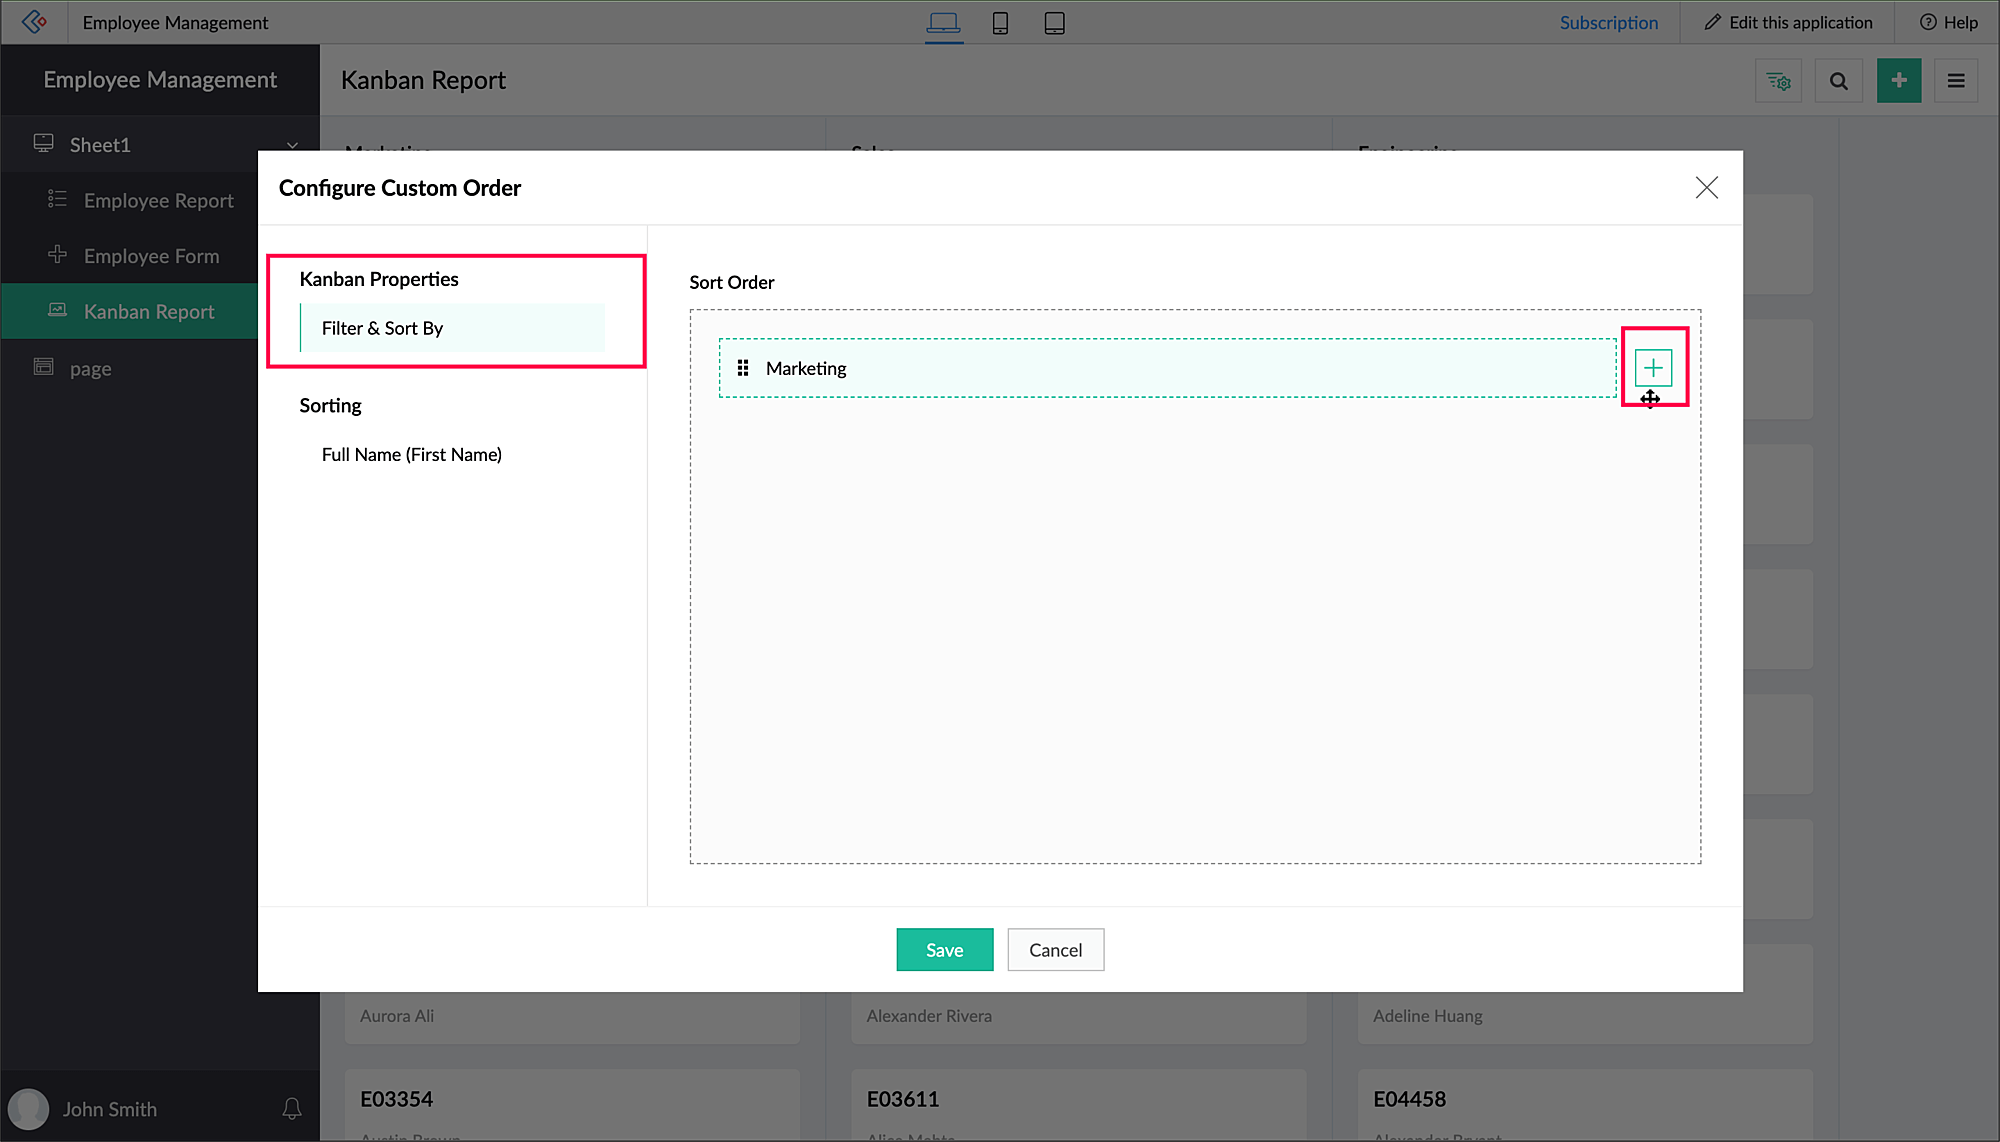Click the green add record button
Image resolution: width=2000 pixels, height=1142 pixels.
[1898, 81]
